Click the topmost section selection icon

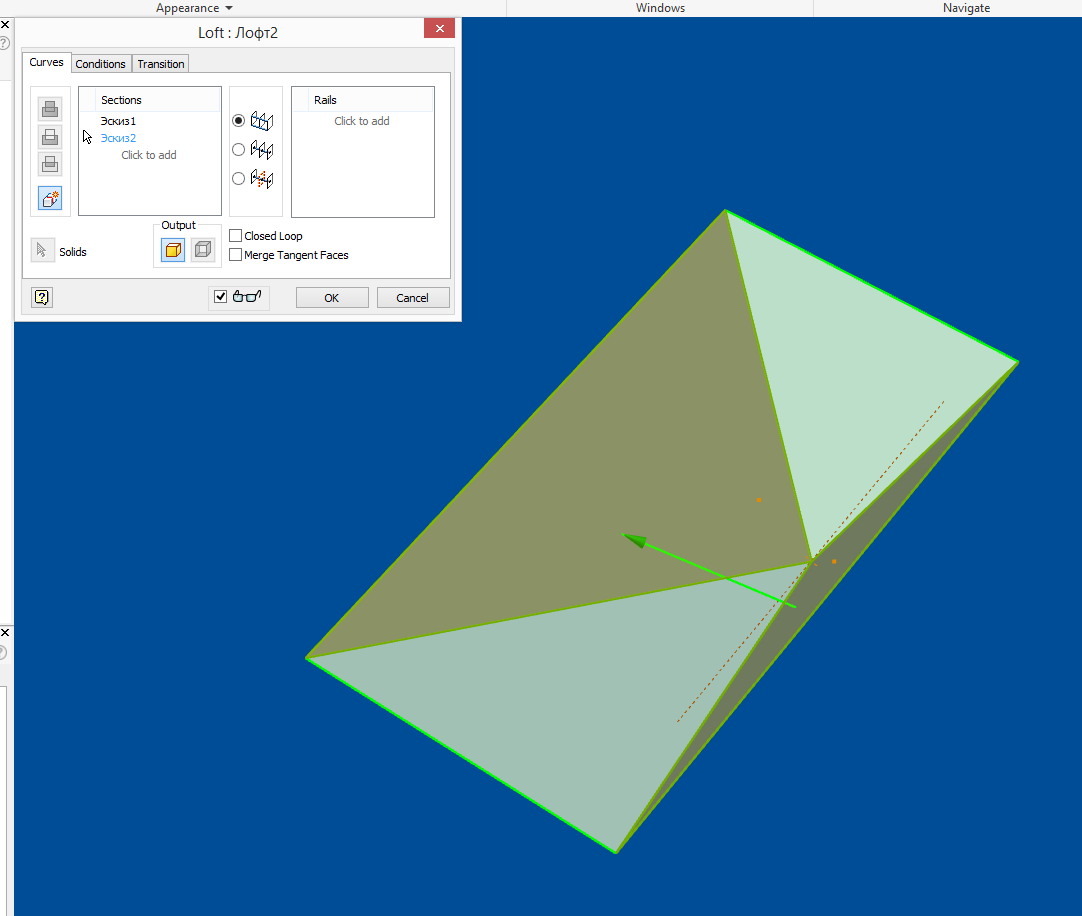pos(49,108)
